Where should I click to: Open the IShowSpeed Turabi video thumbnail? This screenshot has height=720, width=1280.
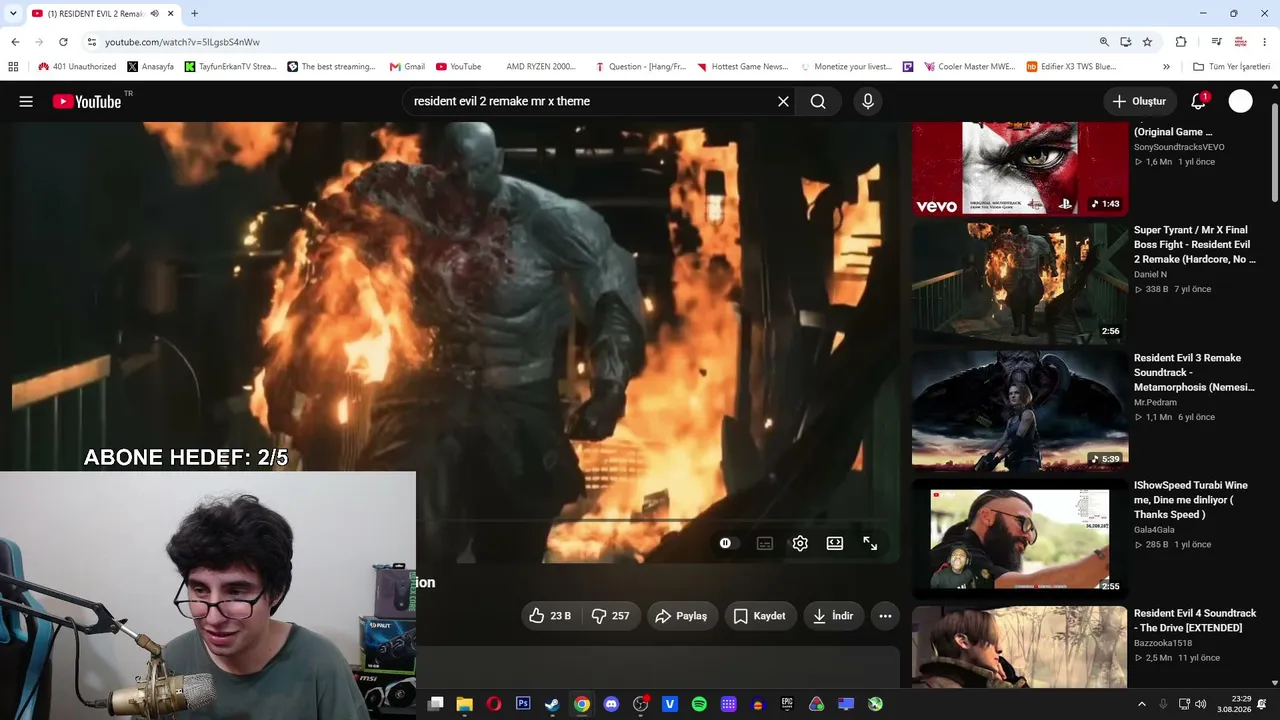click(1019, 538)
